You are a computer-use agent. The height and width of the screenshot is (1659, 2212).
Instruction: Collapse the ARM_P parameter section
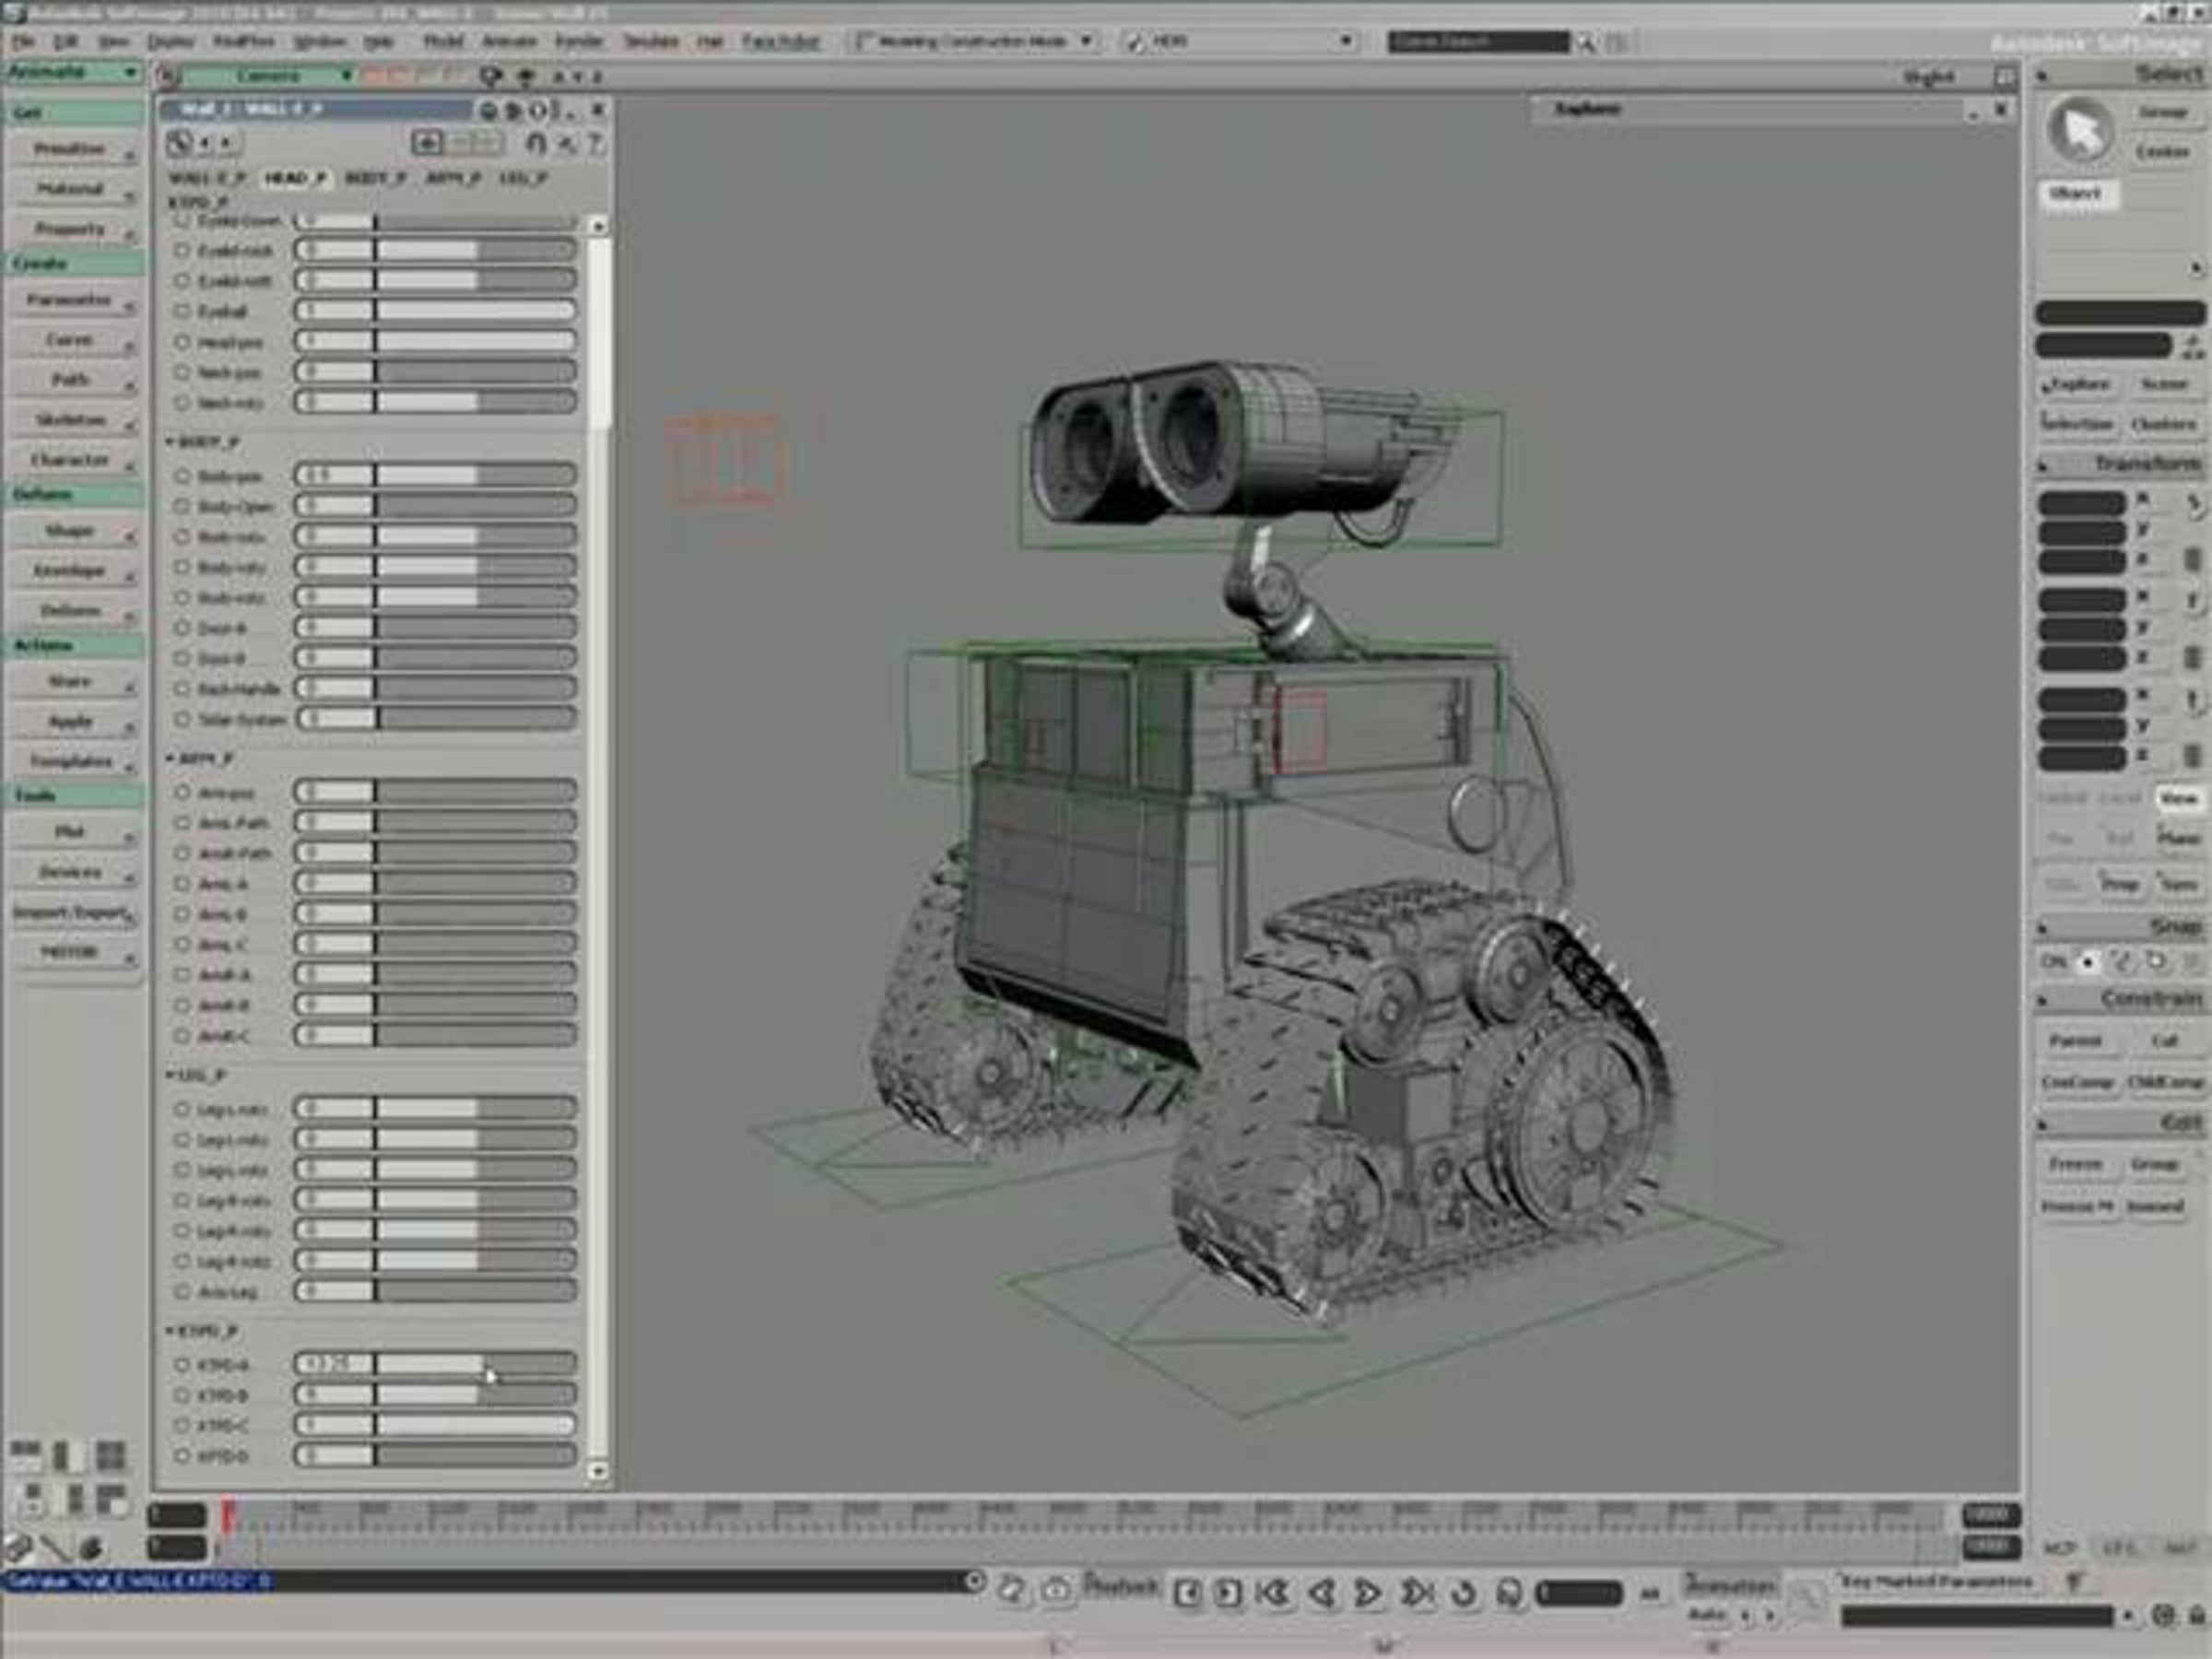click(170, 759)
